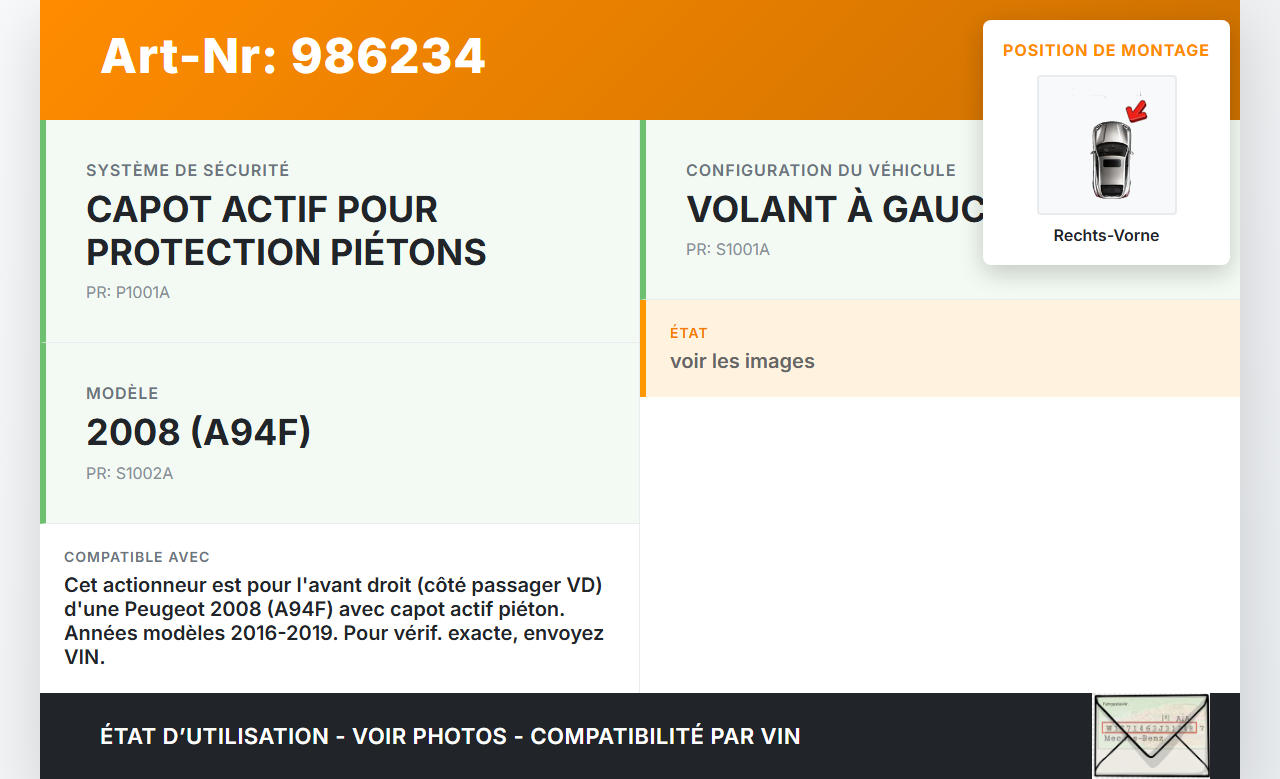The height and width of the screenshot is (779, 1280).
Task: Click the "MODÈLE" label
Action: [x=122, y=394]
